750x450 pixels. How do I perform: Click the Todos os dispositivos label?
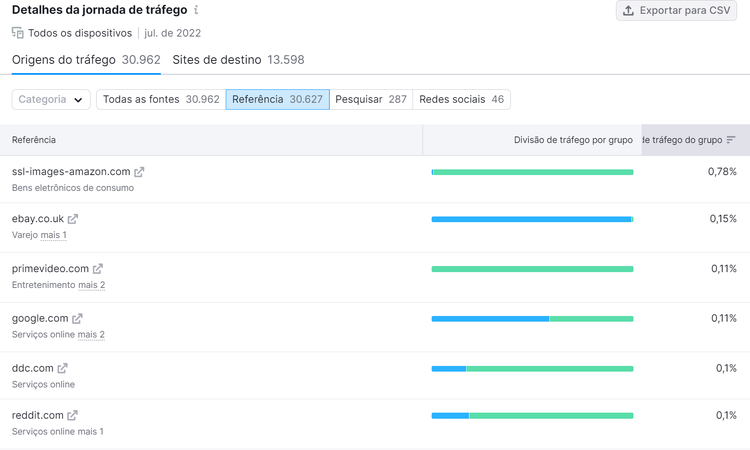tap(80, 33)
